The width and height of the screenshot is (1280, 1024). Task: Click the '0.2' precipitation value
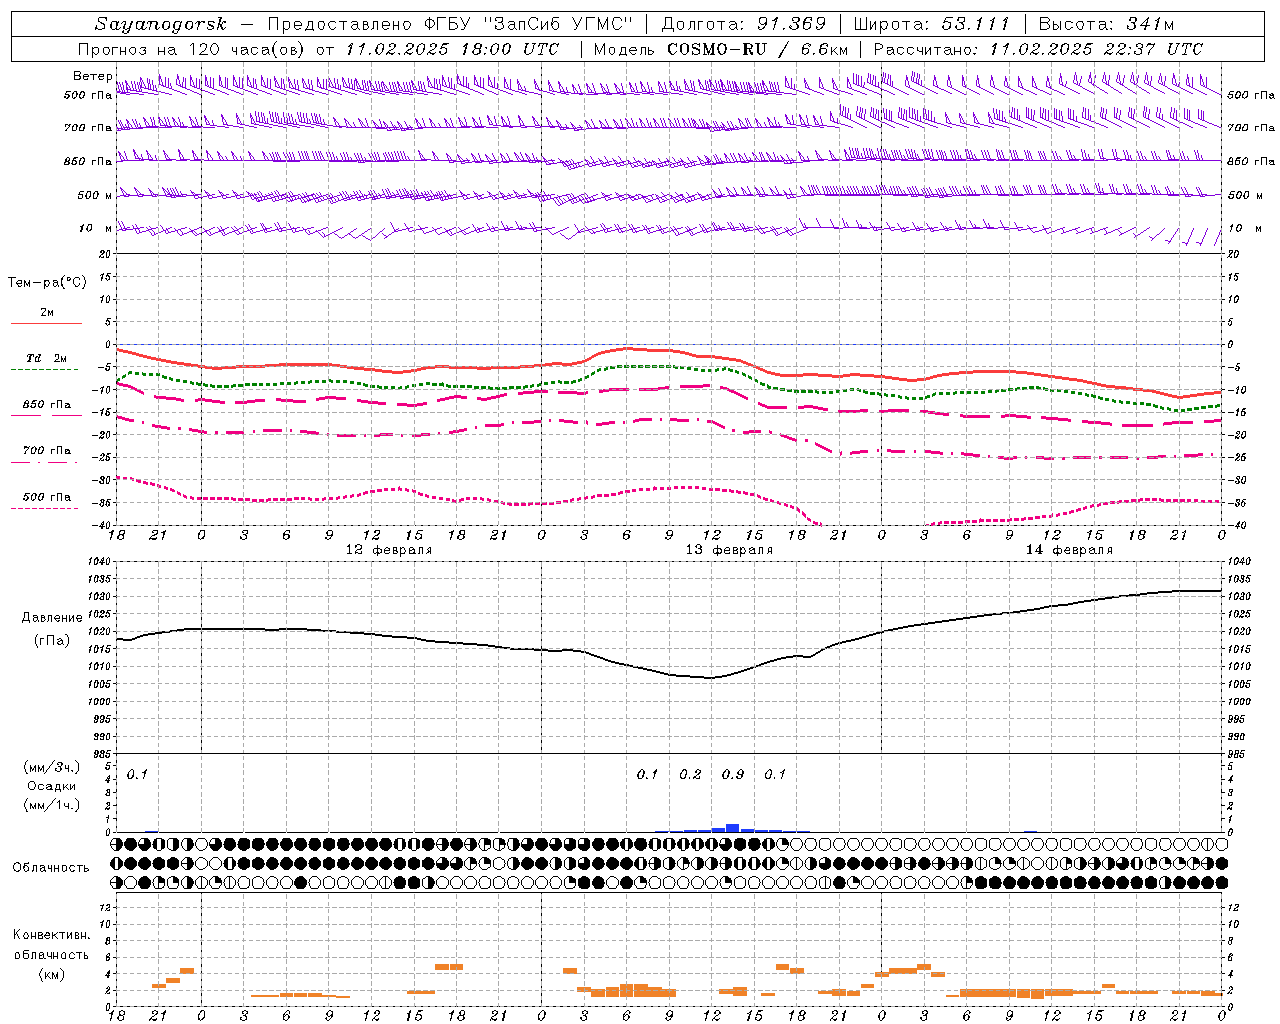tap(690, 774)
